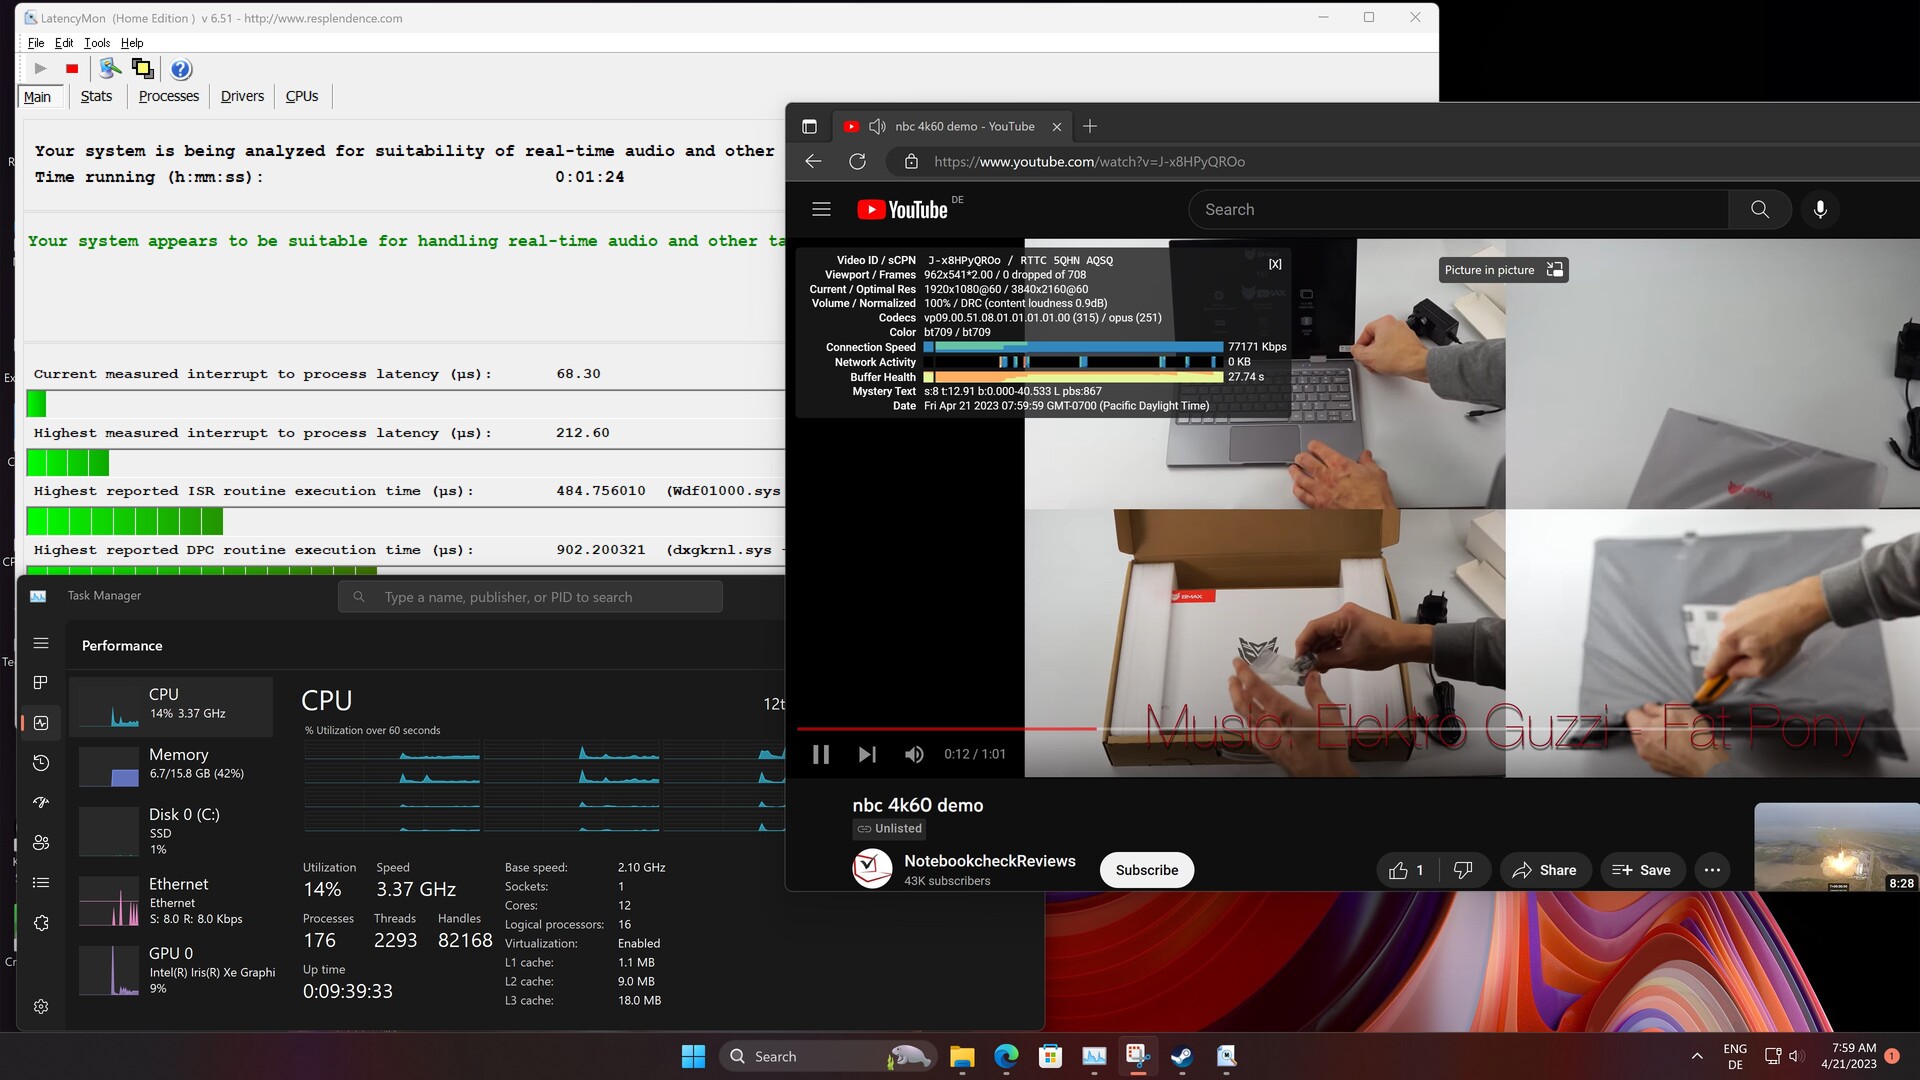
Task: Switch to the Drivers tab
Action: click(242, 96)
